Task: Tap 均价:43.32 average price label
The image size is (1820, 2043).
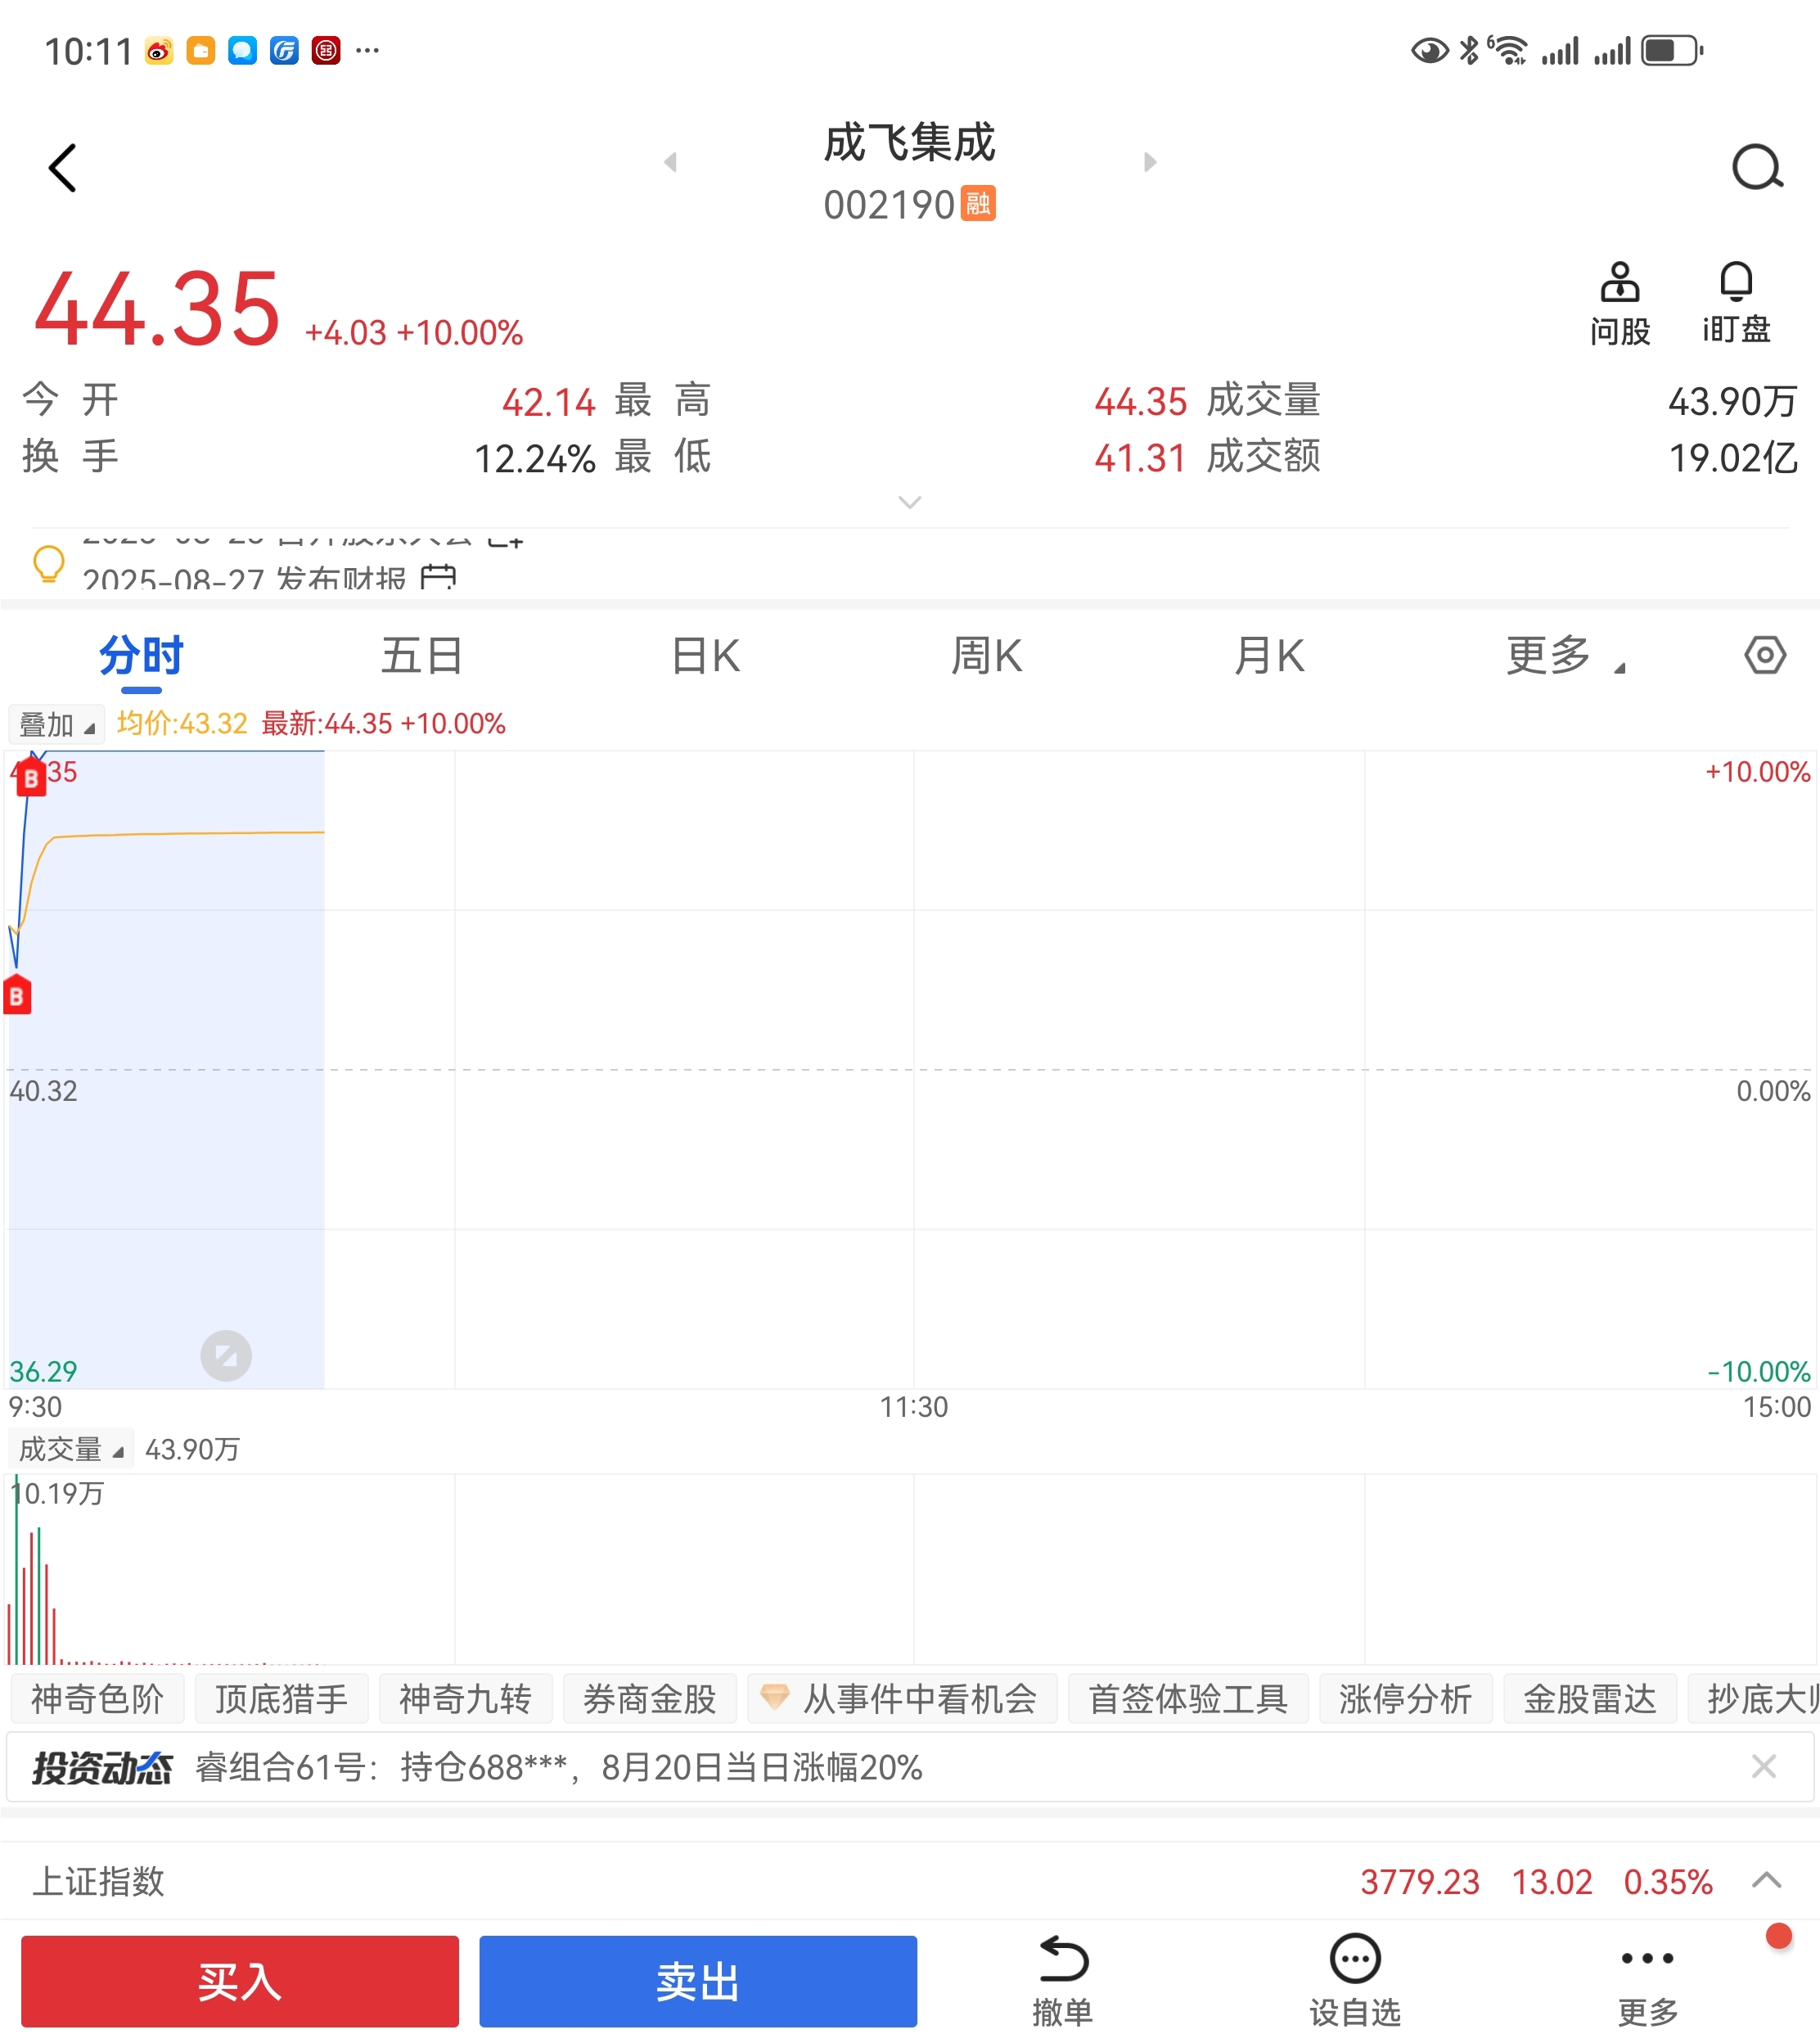Action: (x=182, y=723)
